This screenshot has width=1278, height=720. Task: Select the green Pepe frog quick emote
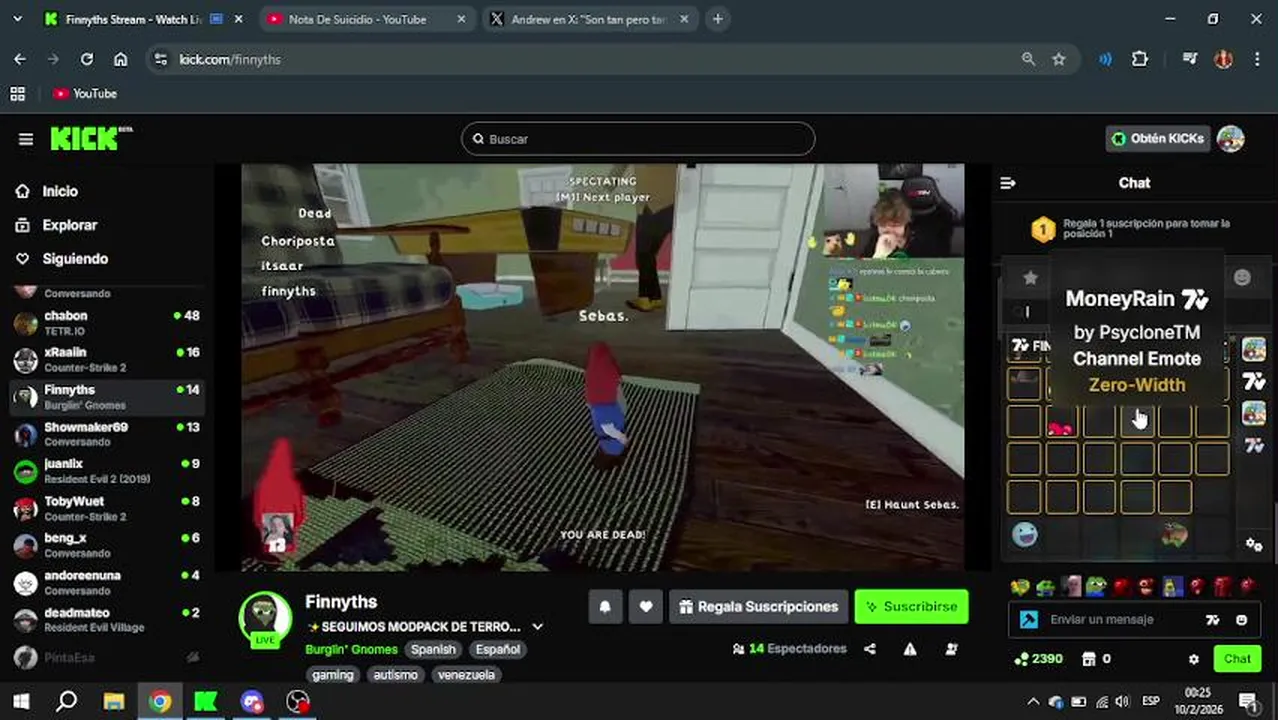(1096, 587)
